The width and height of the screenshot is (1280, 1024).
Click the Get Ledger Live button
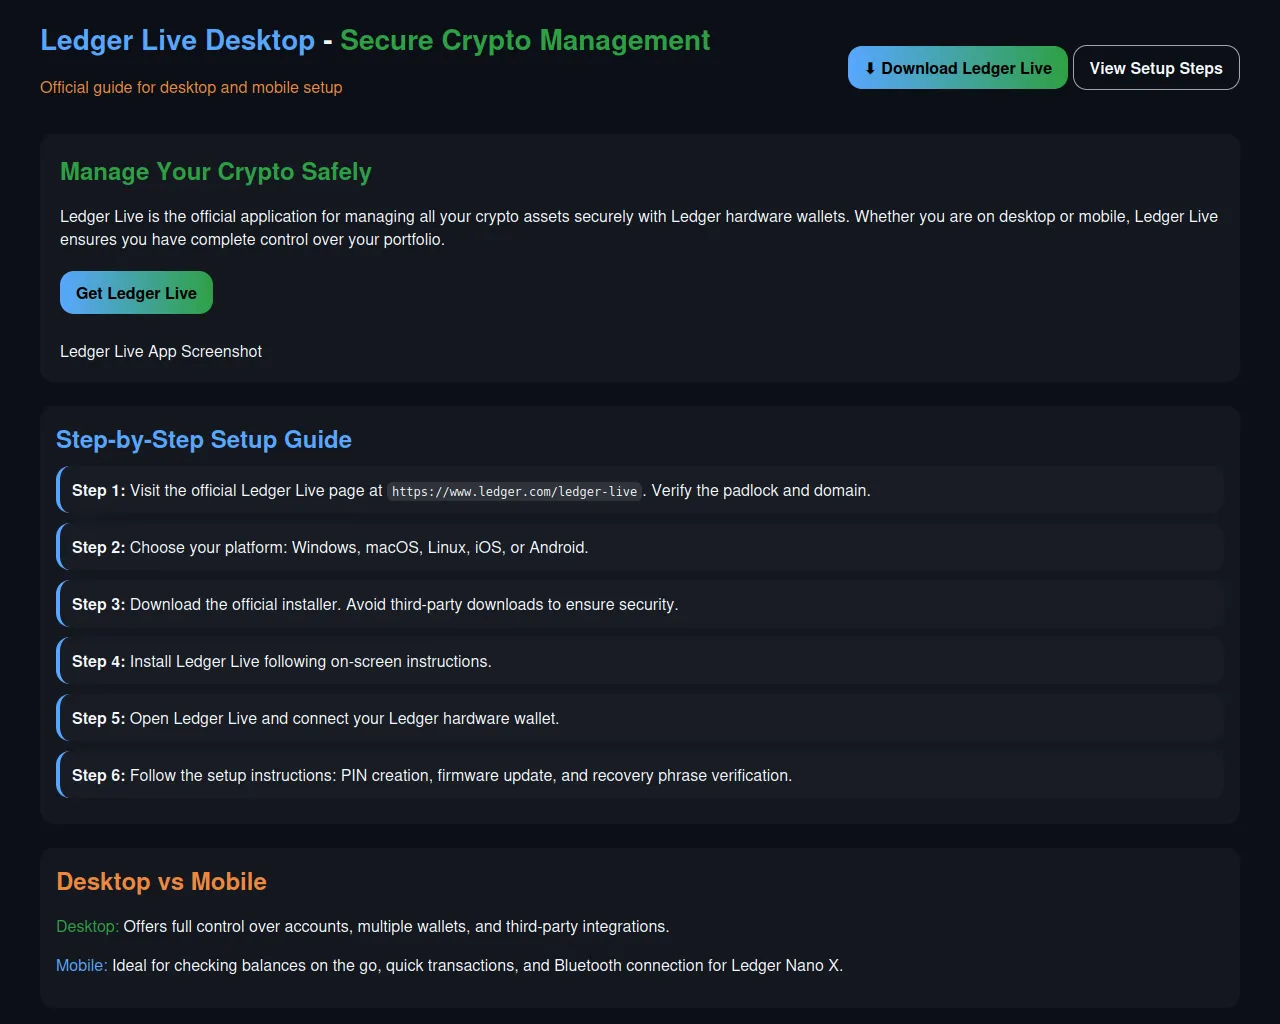[136, 293]
